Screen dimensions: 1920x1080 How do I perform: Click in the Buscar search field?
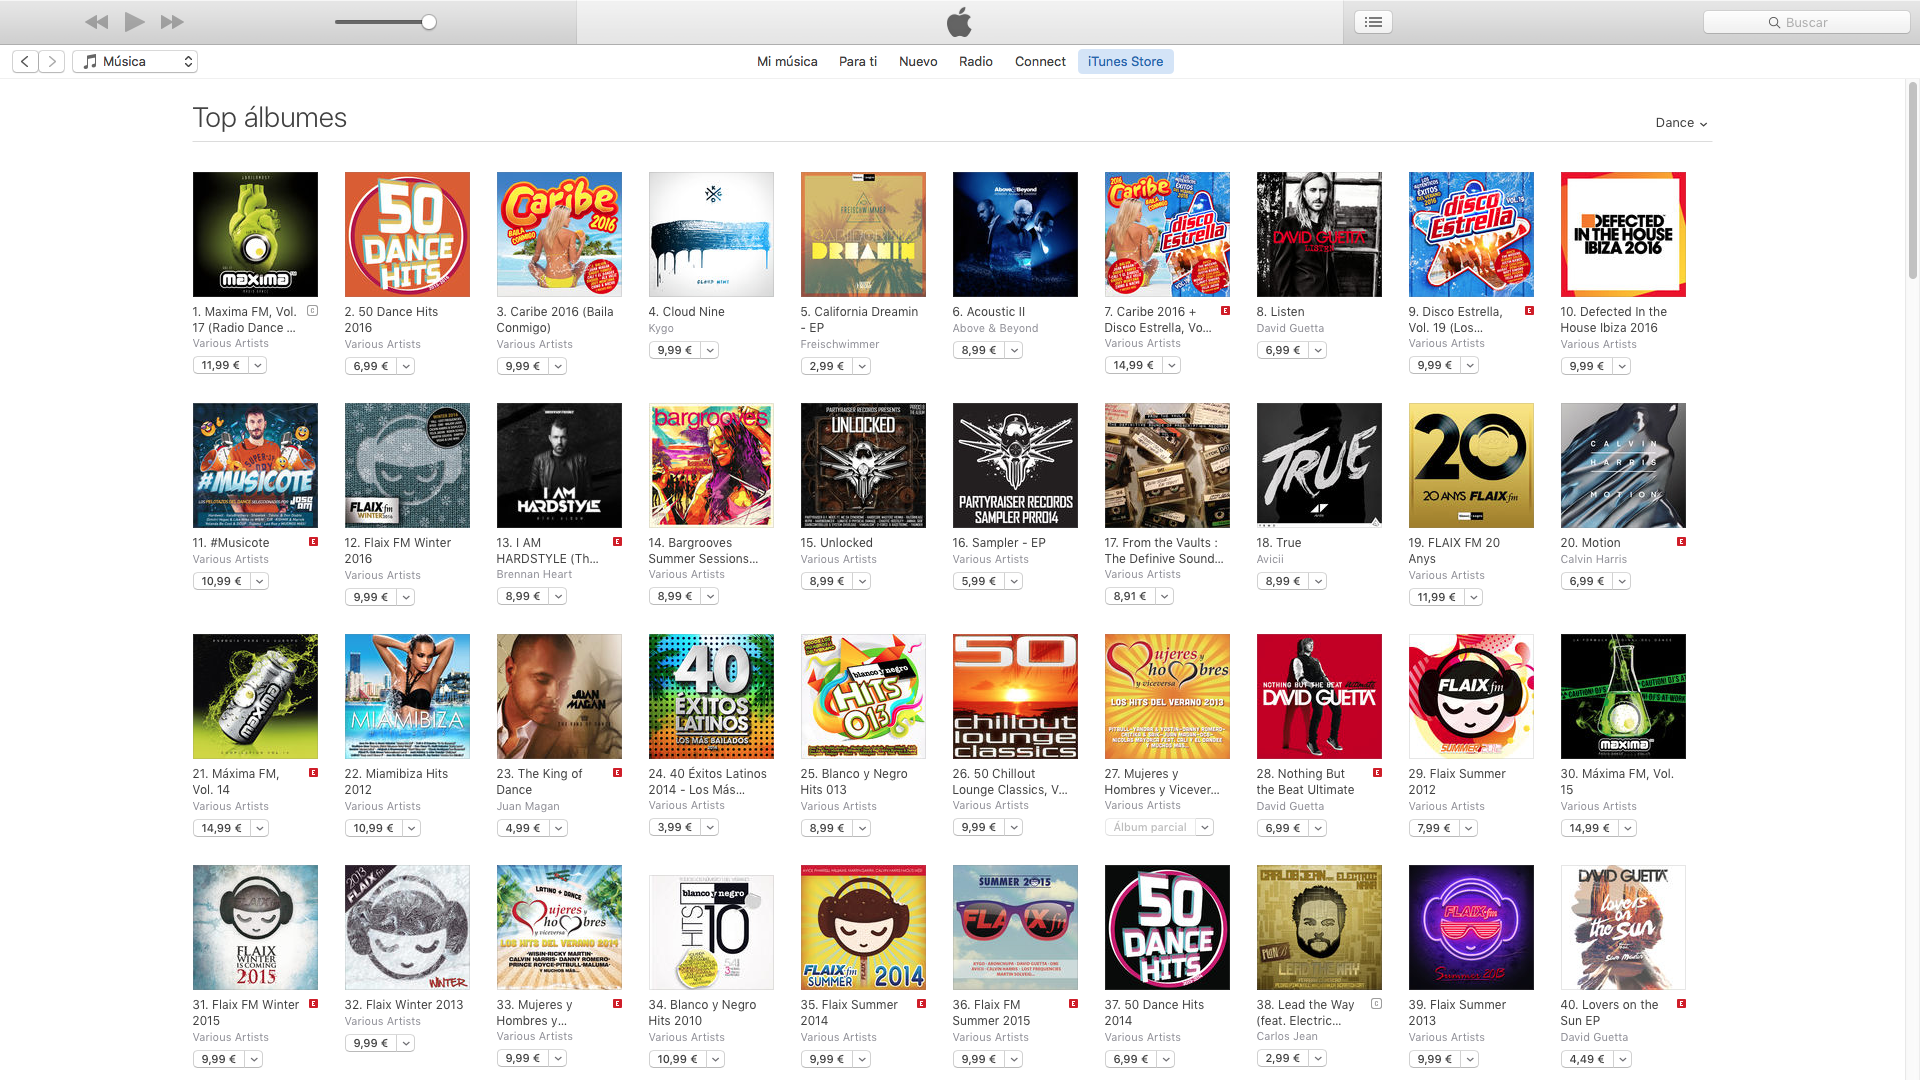click(1807, 22)
